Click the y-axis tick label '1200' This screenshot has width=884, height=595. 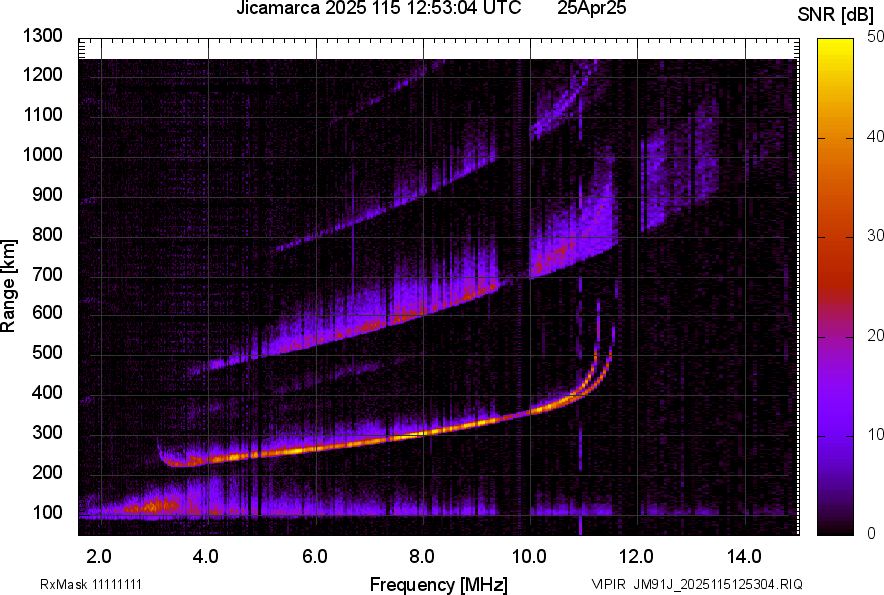click(42, 74)
